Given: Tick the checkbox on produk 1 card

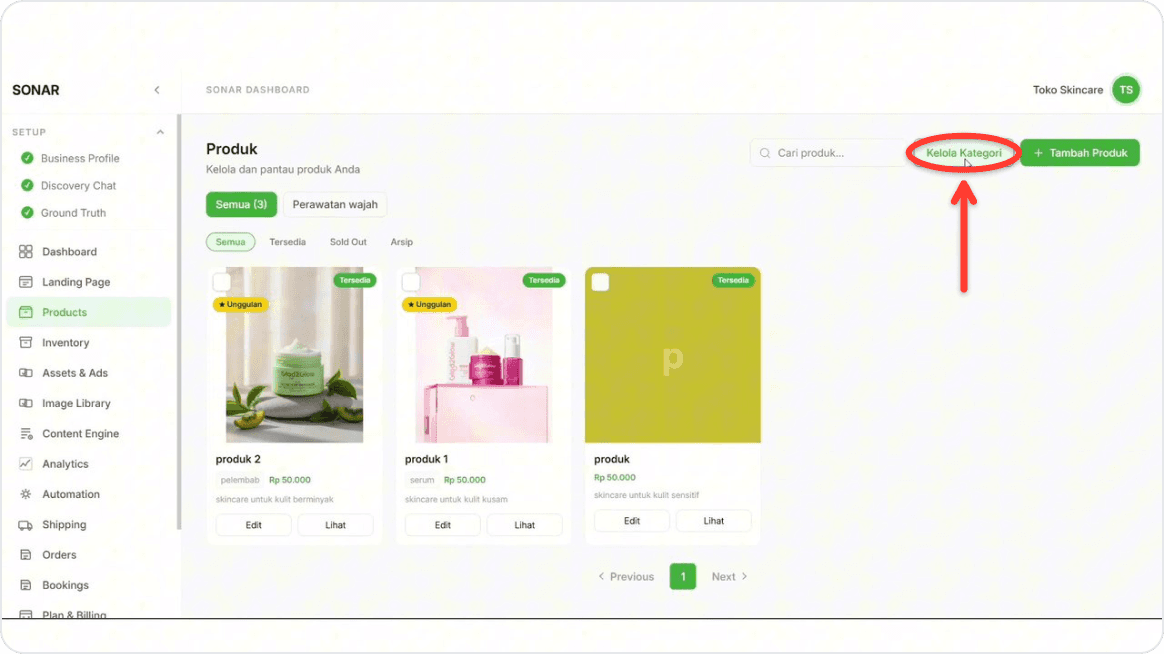Looking at the screenshot, I should 411,282.
